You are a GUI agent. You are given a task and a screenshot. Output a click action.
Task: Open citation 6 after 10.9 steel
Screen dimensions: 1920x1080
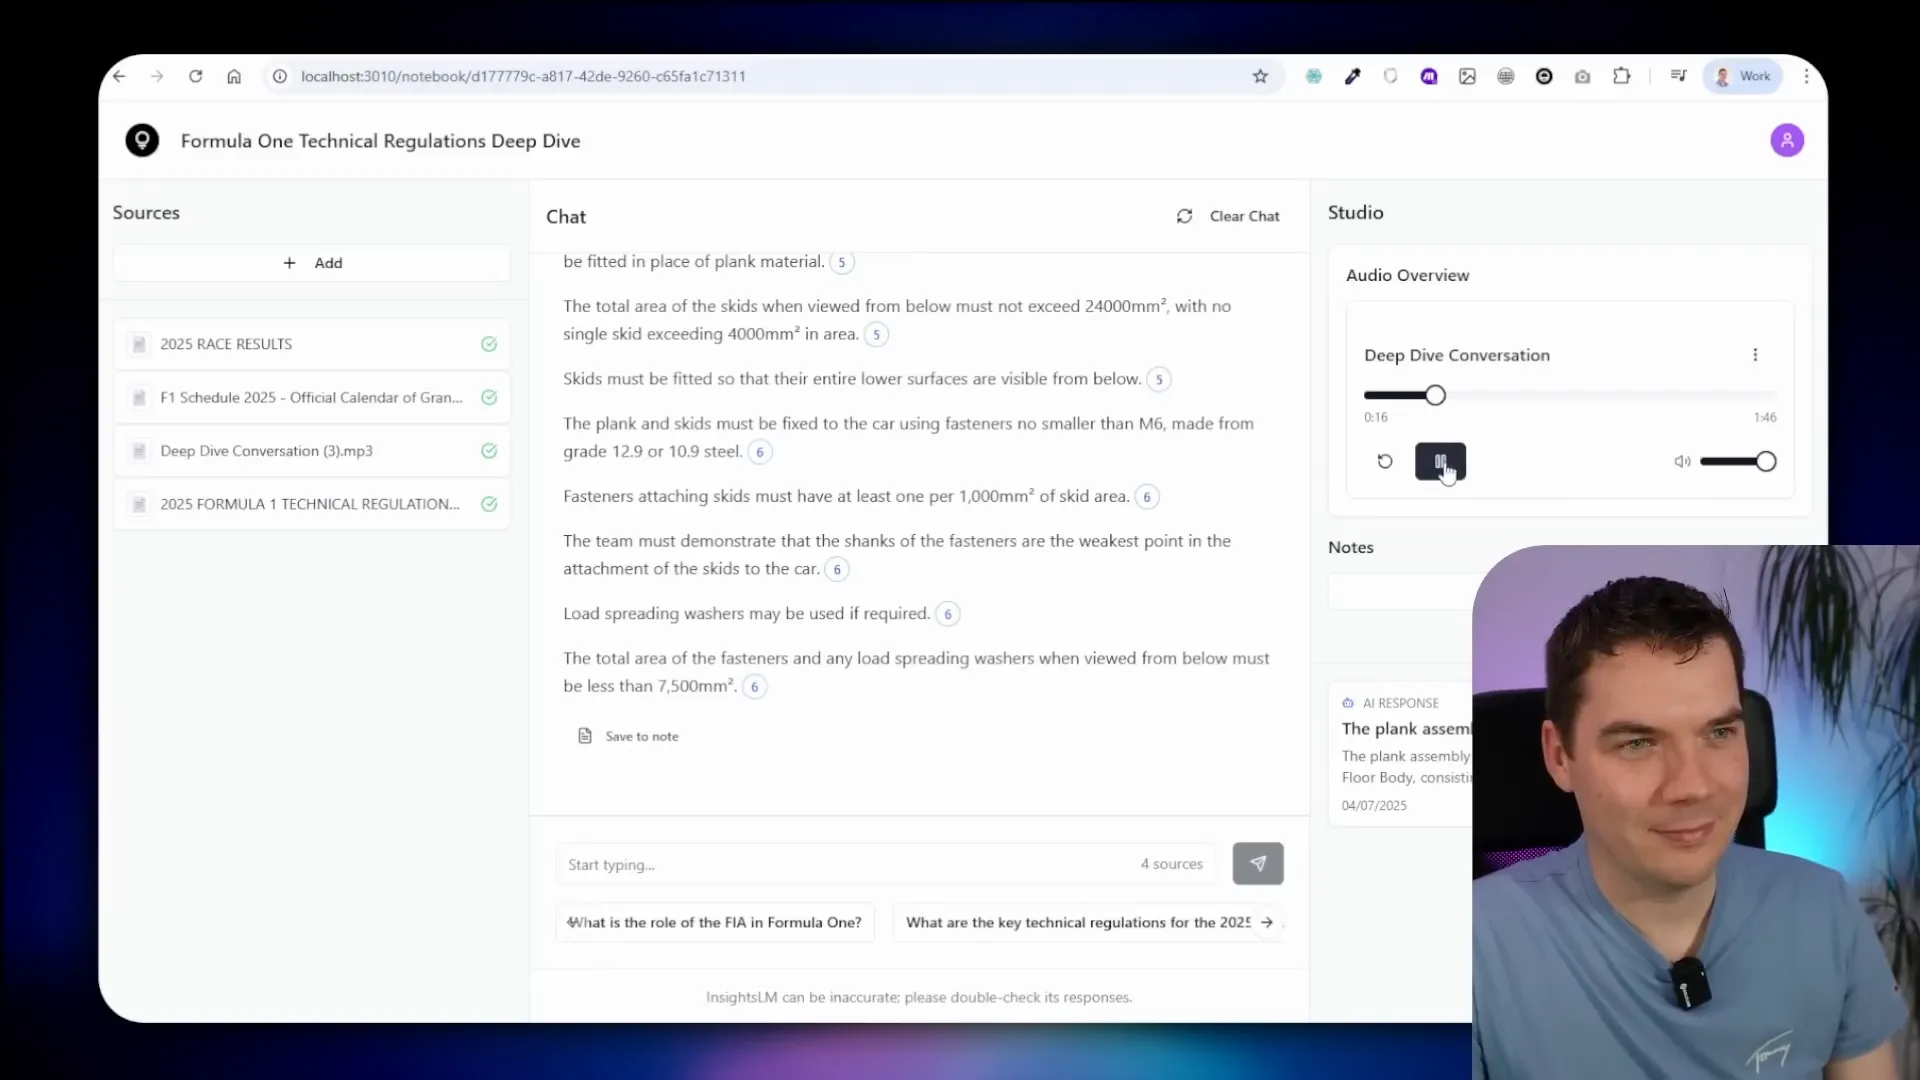click(760, 452)
